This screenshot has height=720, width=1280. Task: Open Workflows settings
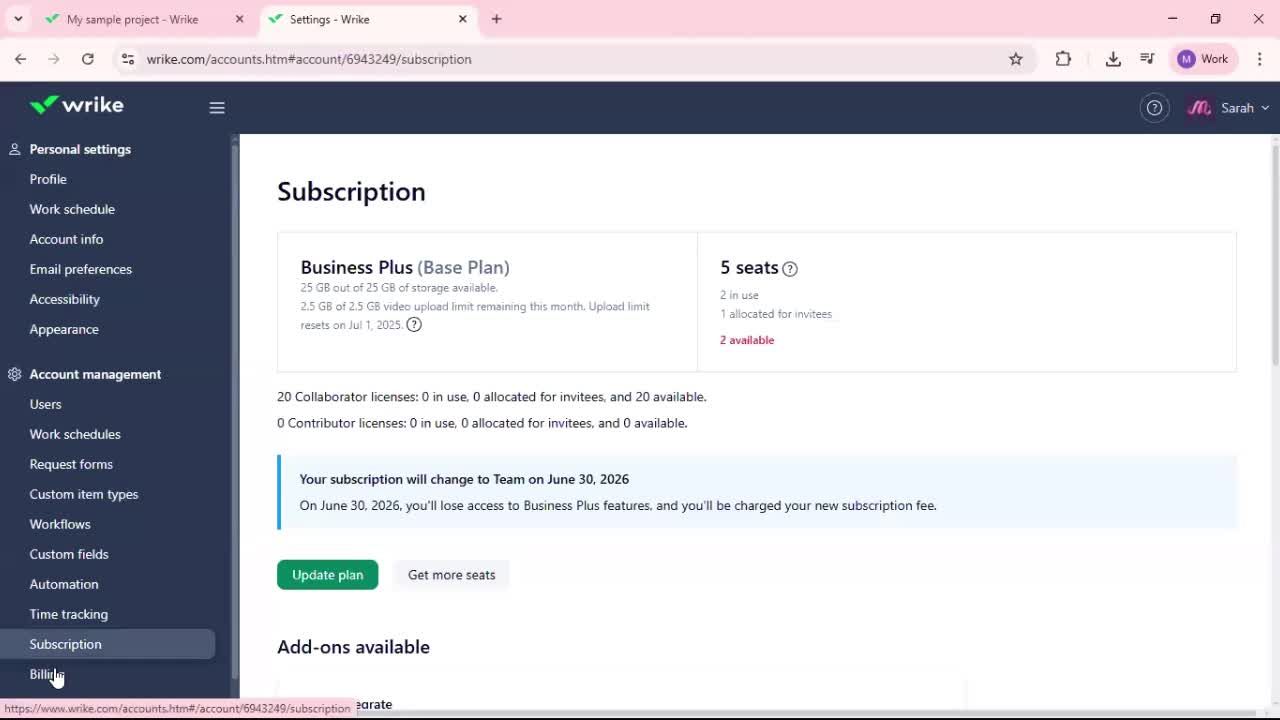coord(60,524)
